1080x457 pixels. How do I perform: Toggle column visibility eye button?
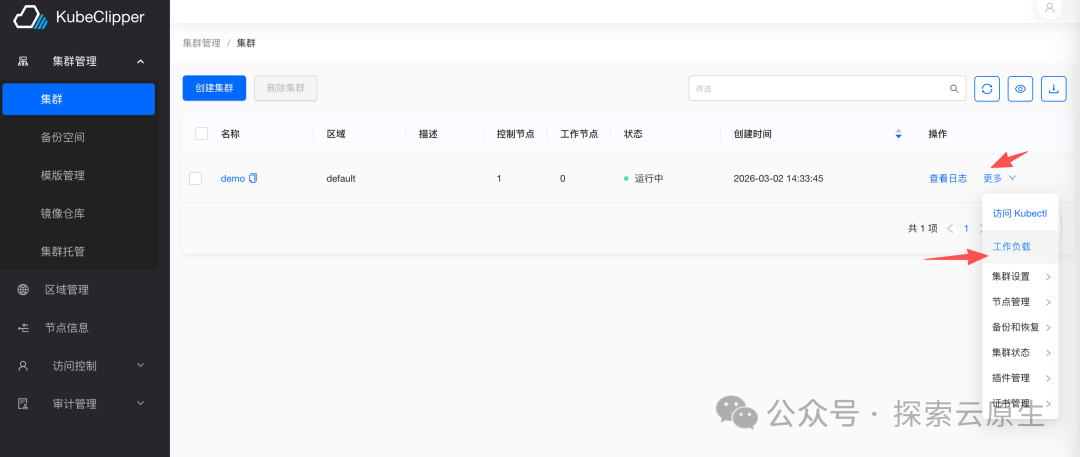[1021, 89]
